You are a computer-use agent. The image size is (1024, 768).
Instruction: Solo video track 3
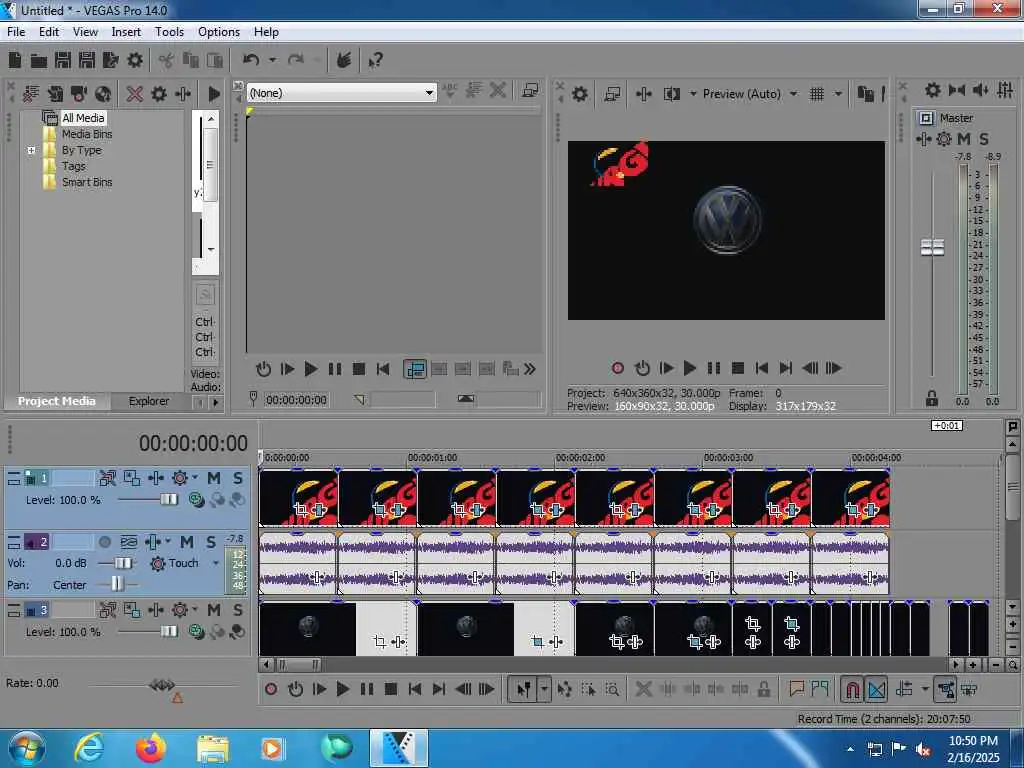[x=238, y=610]
